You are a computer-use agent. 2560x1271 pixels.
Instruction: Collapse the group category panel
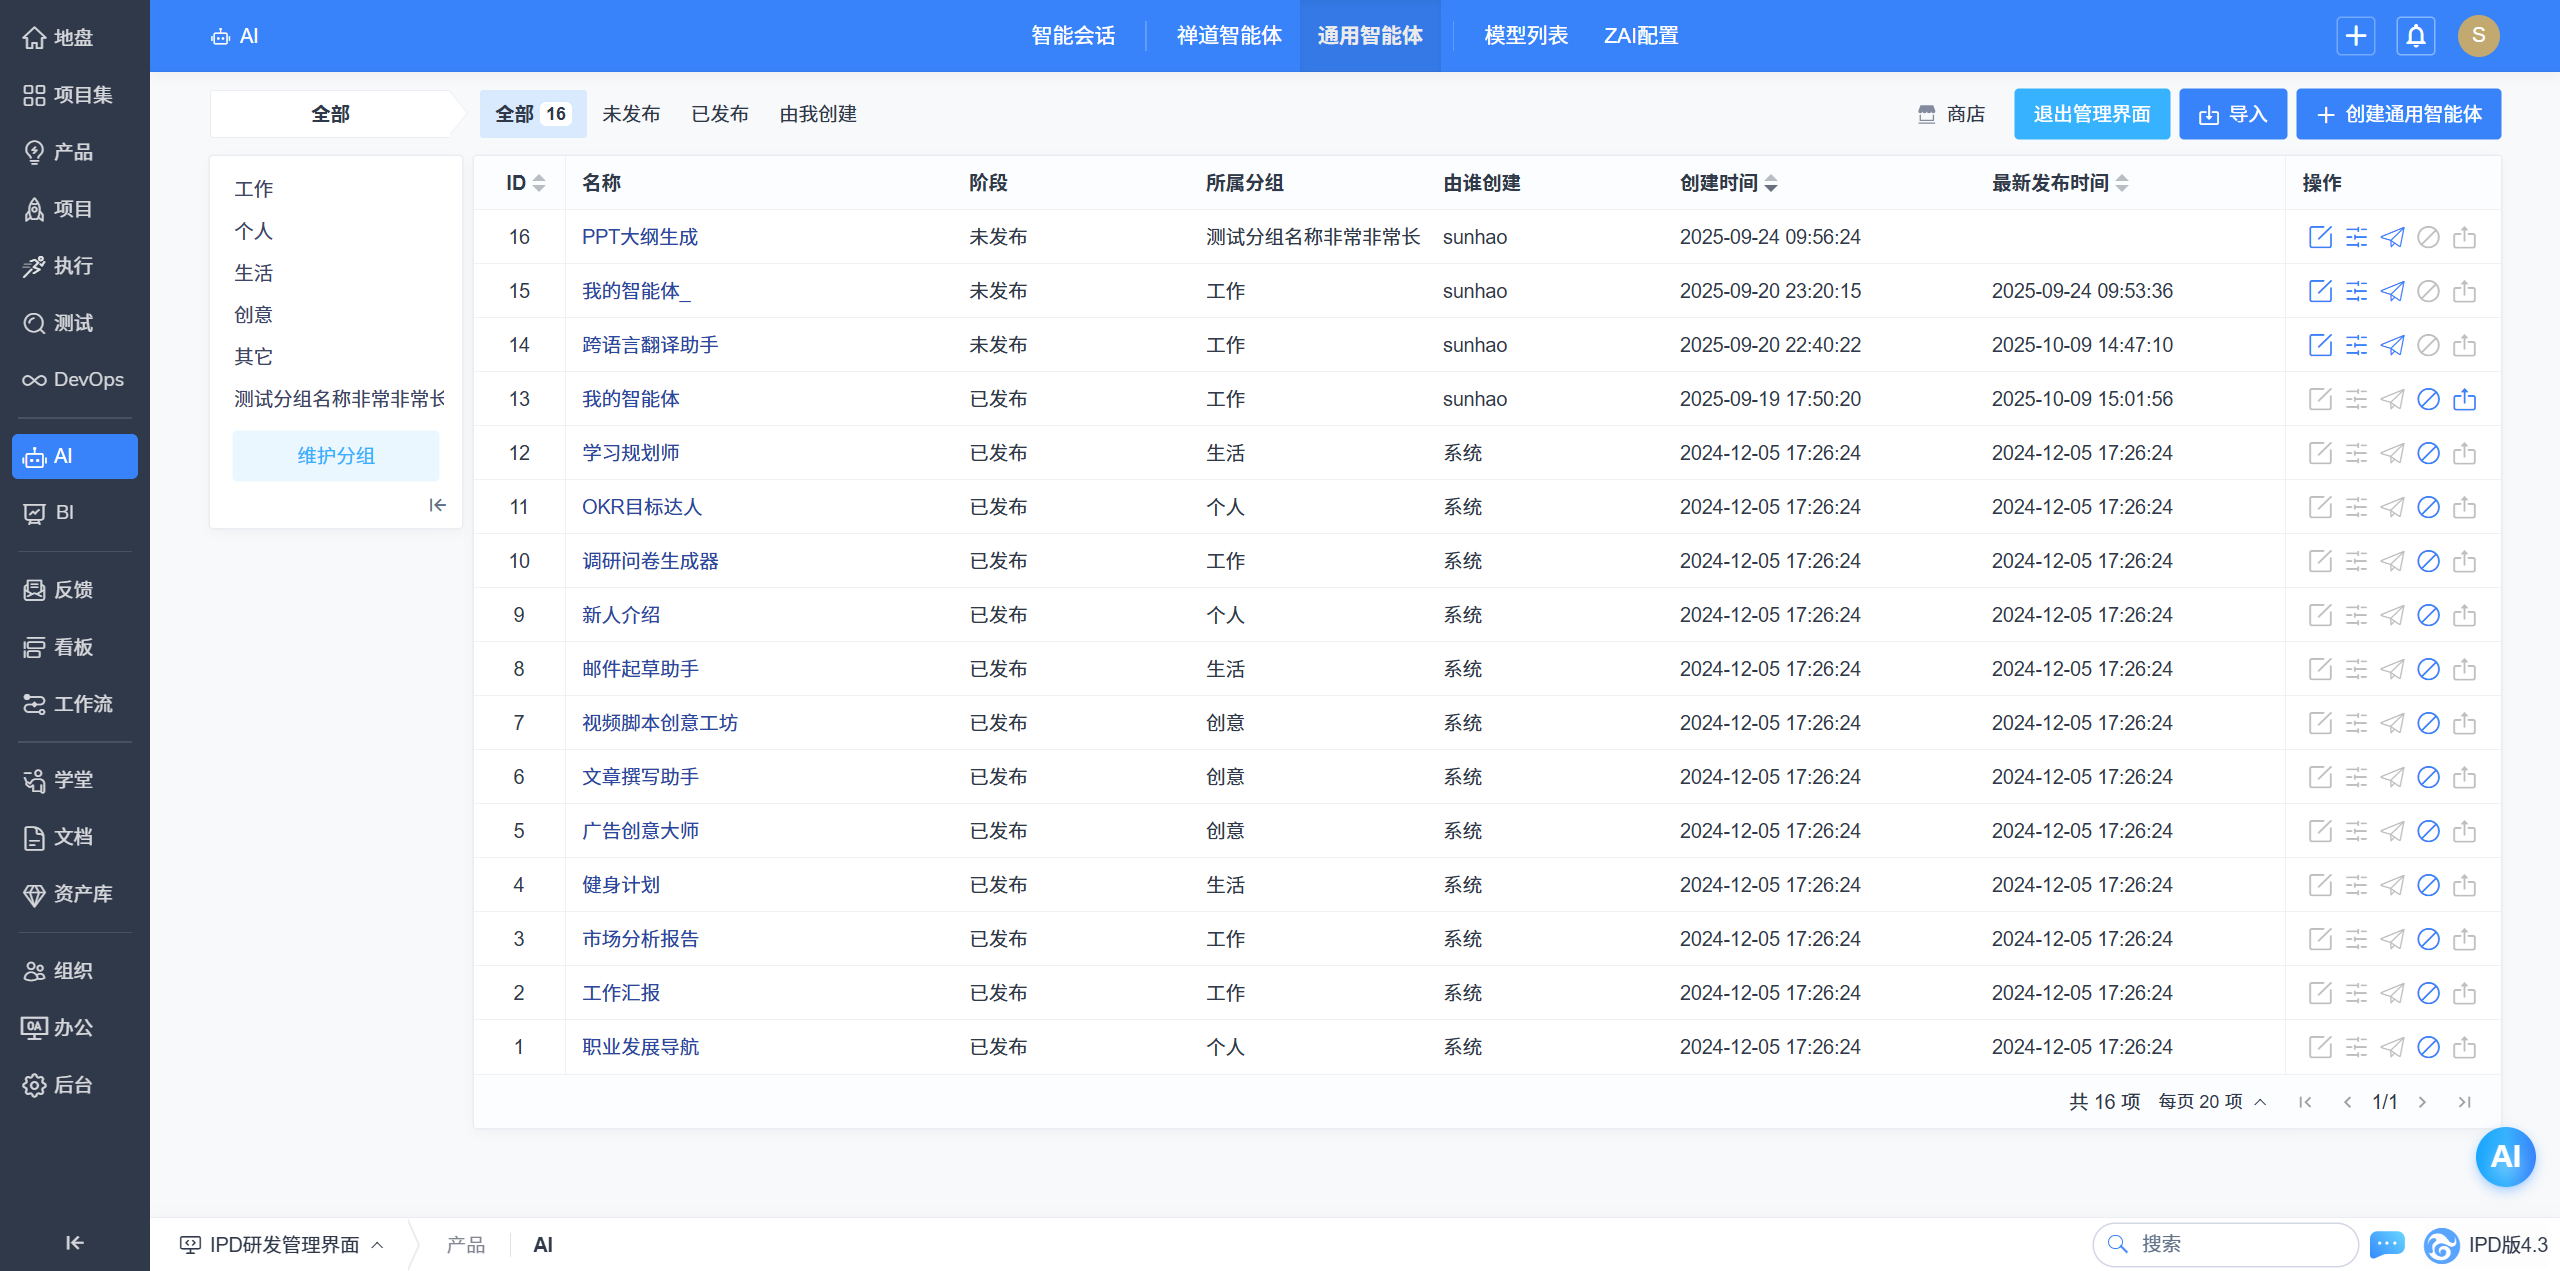pyautogui.click(x=437, y=505)
